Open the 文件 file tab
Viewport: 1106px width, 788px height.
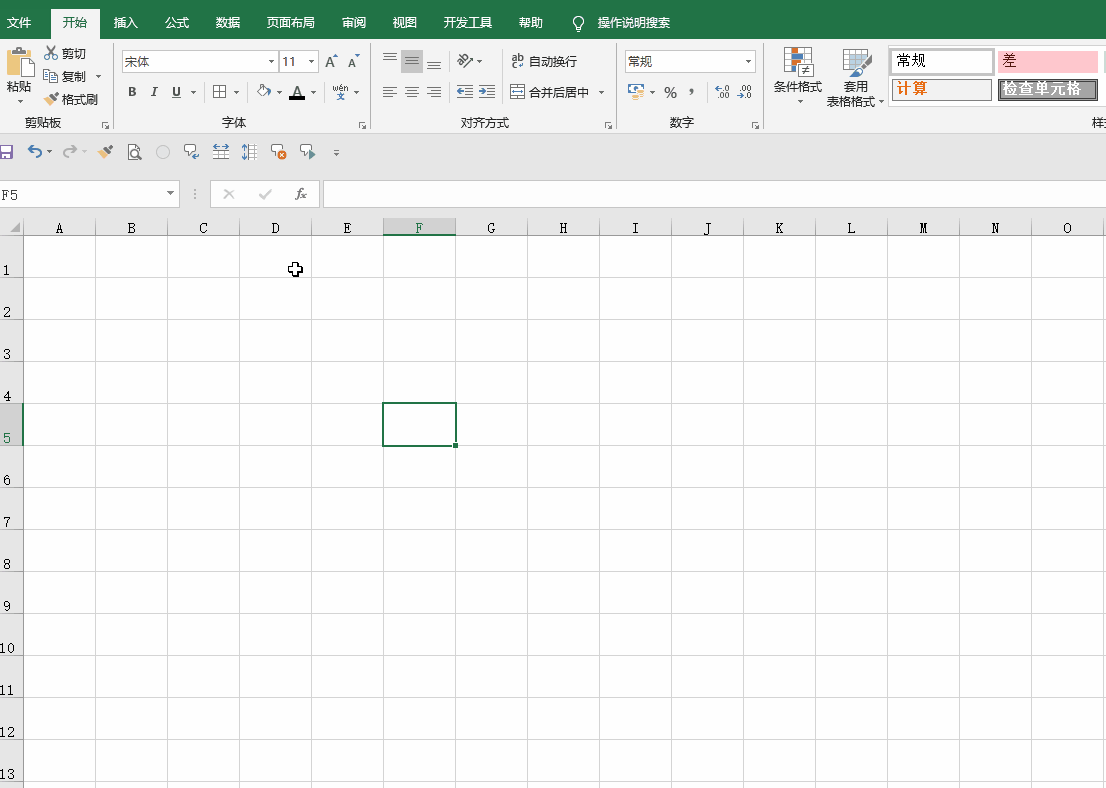[19, 23]
